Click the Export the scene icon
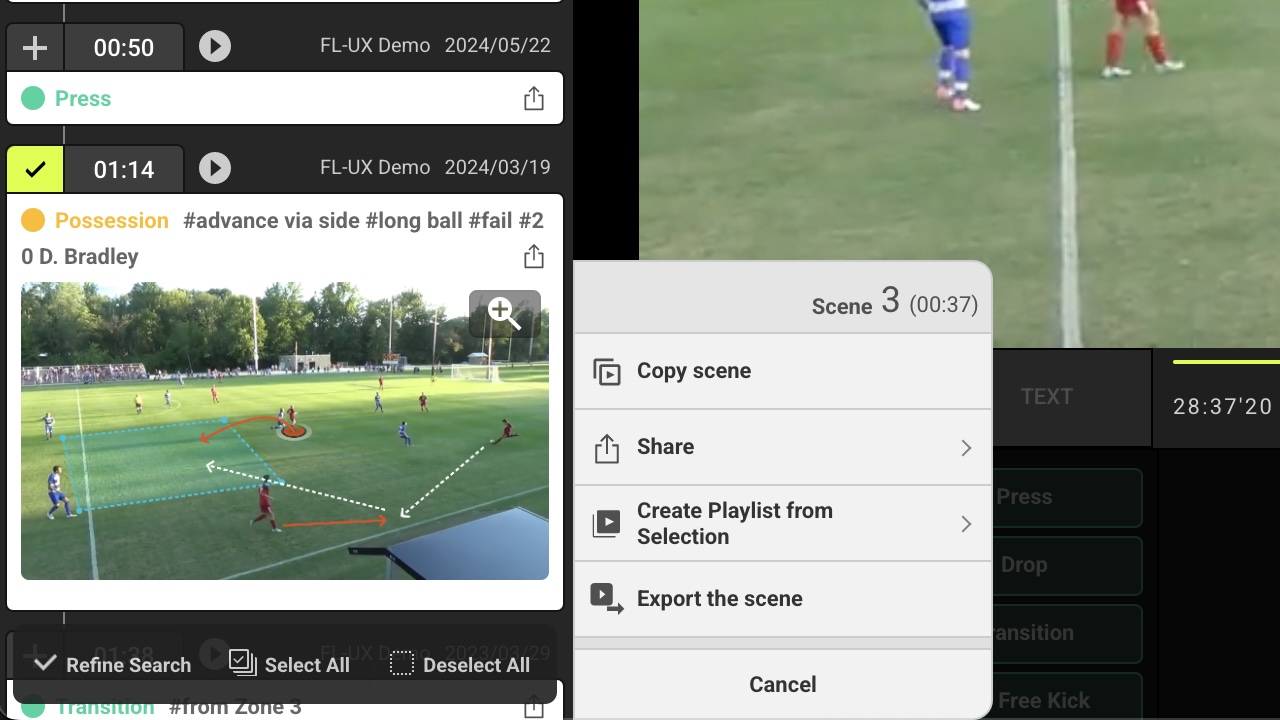Screen dimensions: 1280x720 click(x=607, y=599)
